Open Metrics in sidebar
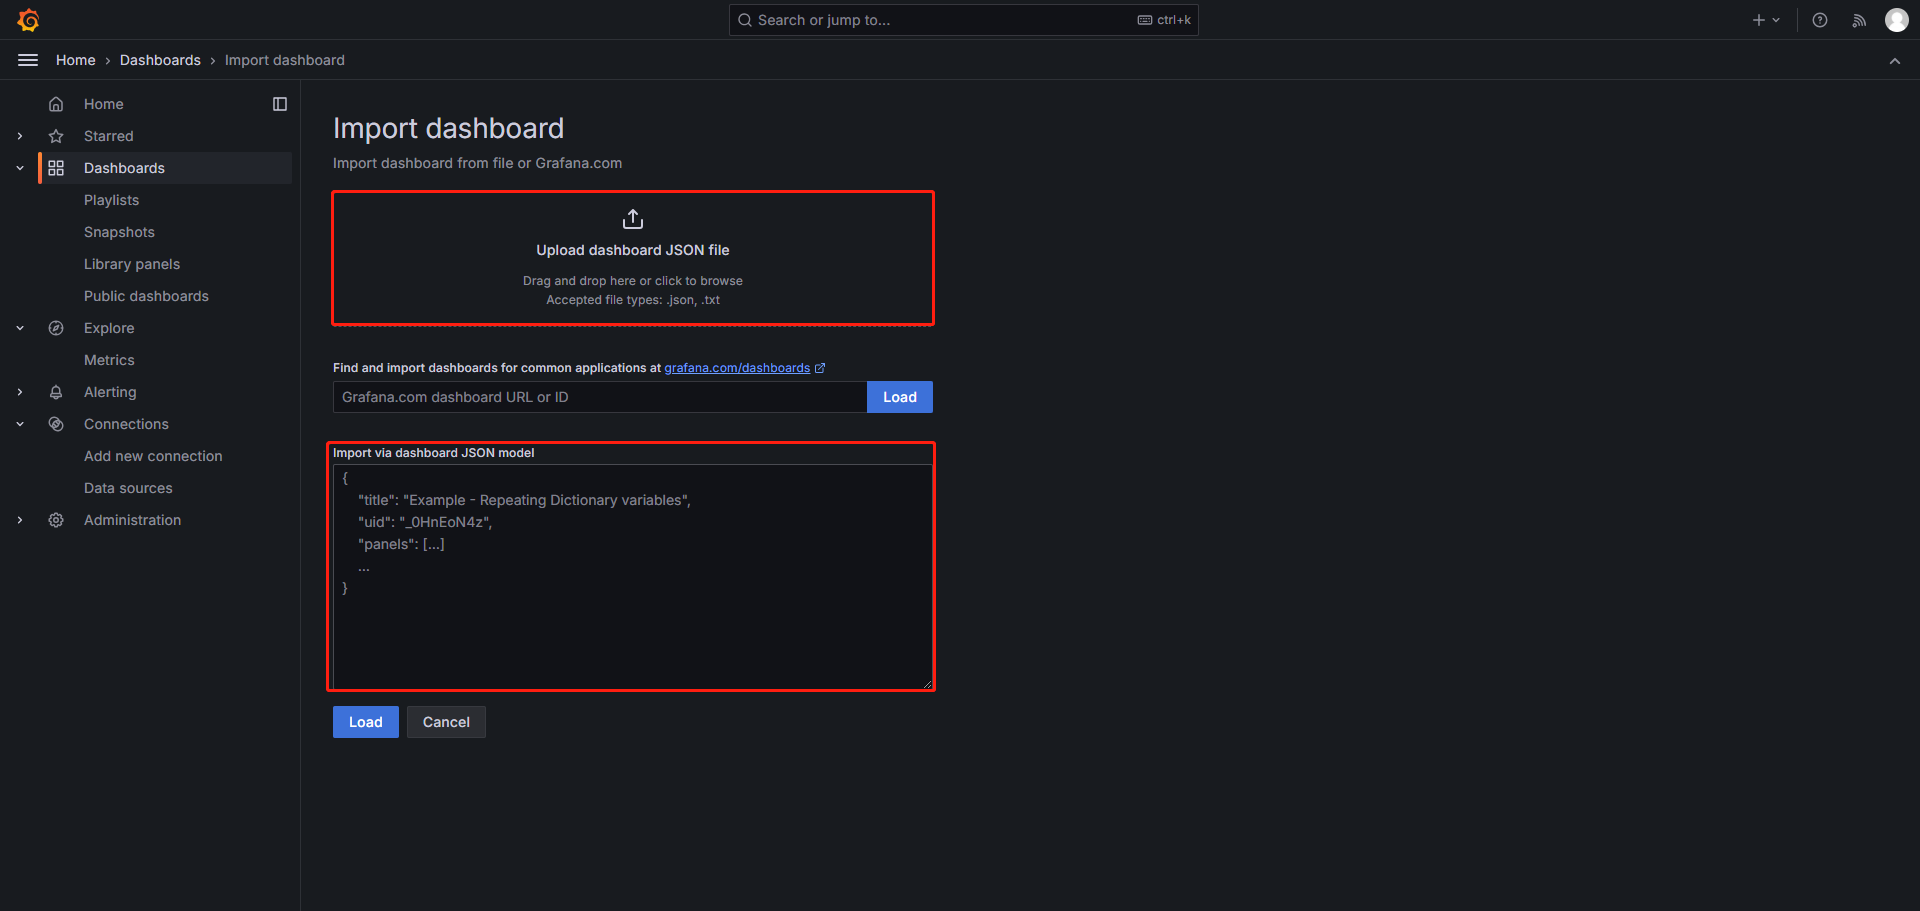The image size is (1920, 911). [109, 360]
